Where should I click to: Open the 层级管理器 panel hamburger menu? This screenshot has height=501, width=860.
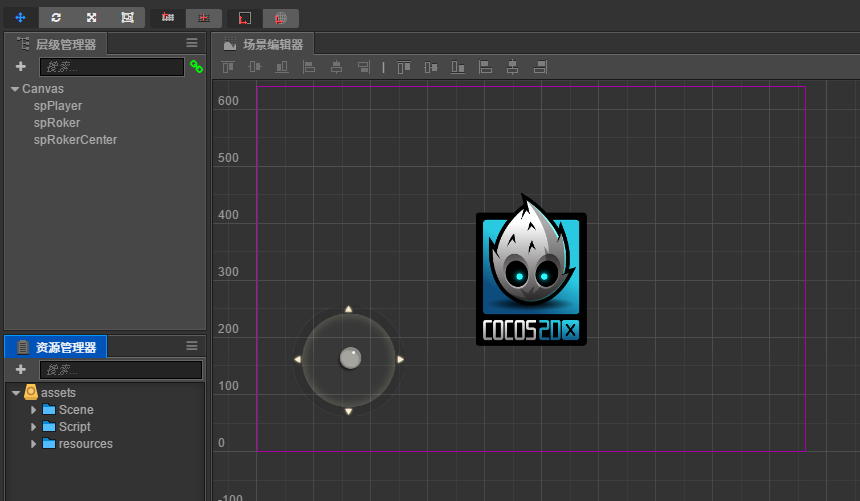click(x=192, y=43)
